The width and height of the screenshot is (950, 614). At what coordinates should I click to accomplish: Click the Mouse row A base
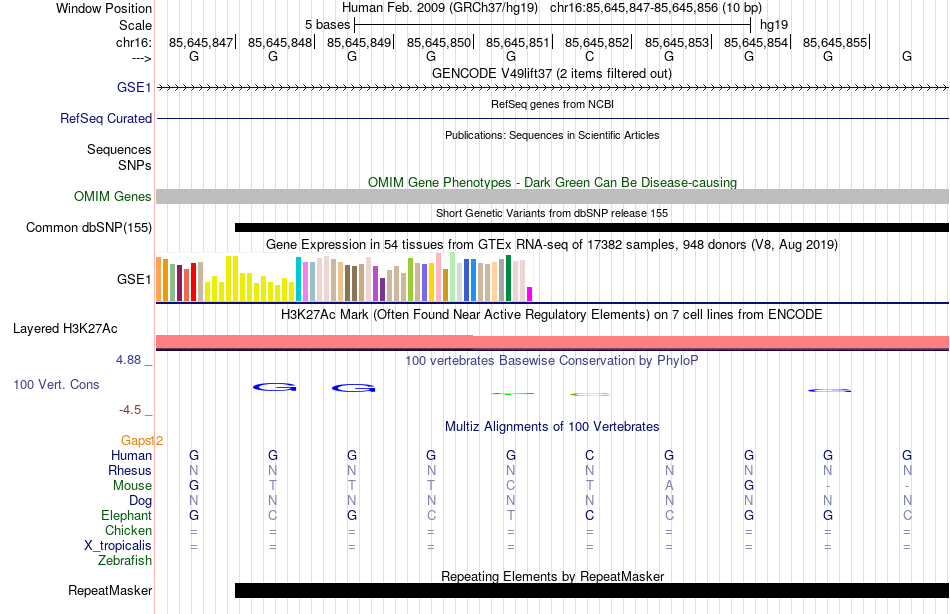coord(669,486)
